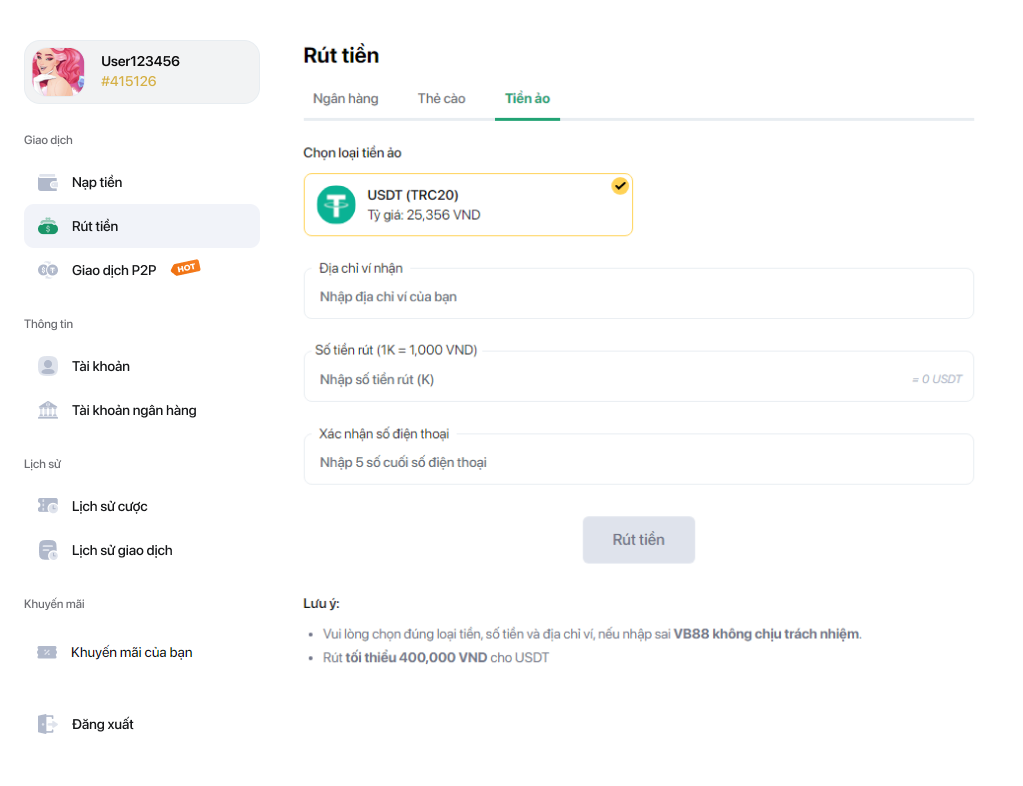
Task: Click the Giao dịch section label
Action: 48,140
